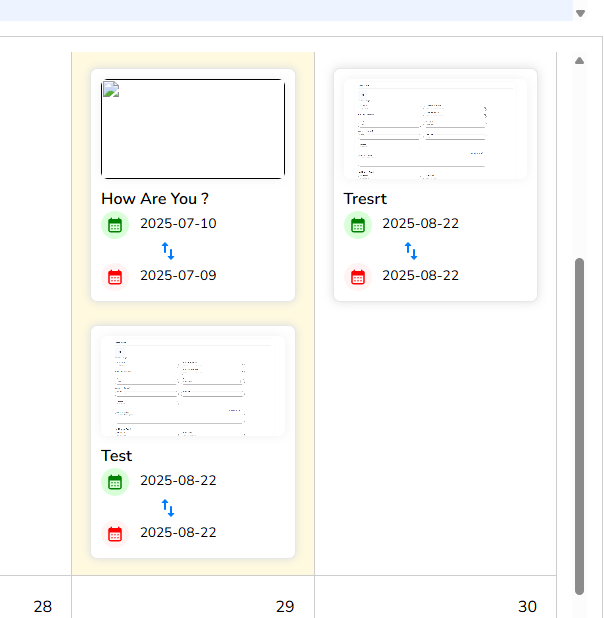Click red calendar icon on How Are You card

(115, 277)
